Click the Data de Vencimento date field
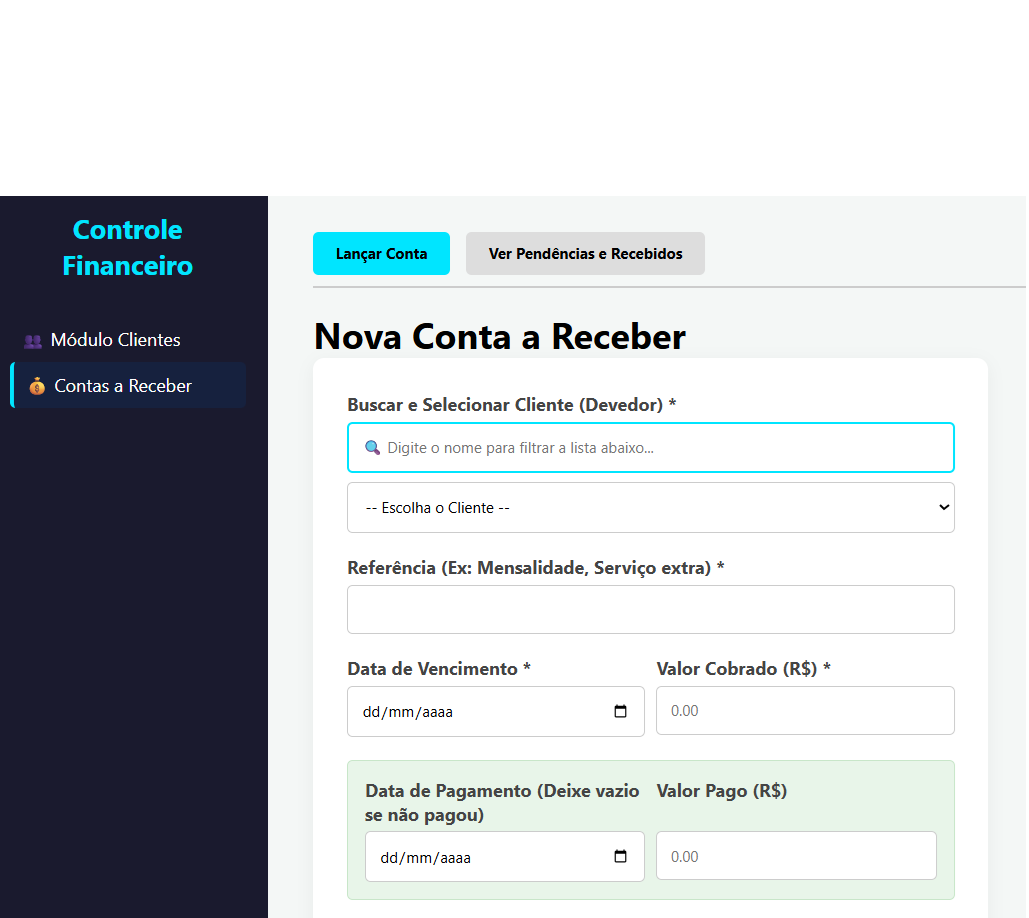Screen dimensions: 1029x918 click(495, 711)
